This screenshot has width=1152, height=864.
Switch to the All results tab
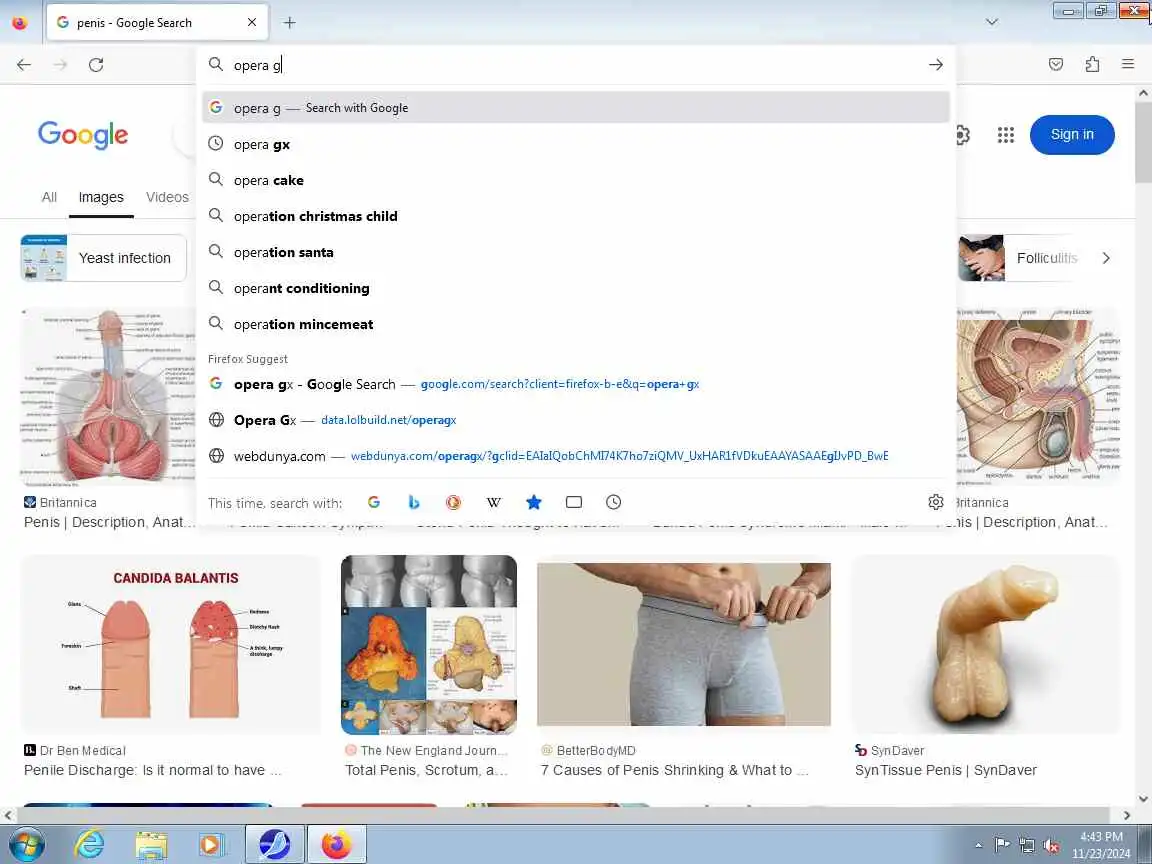[x=49, y=197]
